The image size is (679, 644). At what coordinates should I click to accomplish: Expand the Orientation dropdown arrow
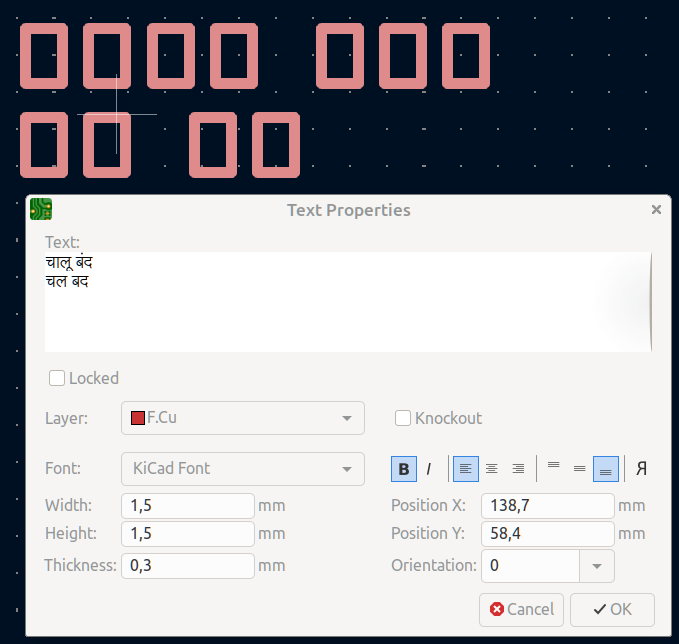(597, 566)
